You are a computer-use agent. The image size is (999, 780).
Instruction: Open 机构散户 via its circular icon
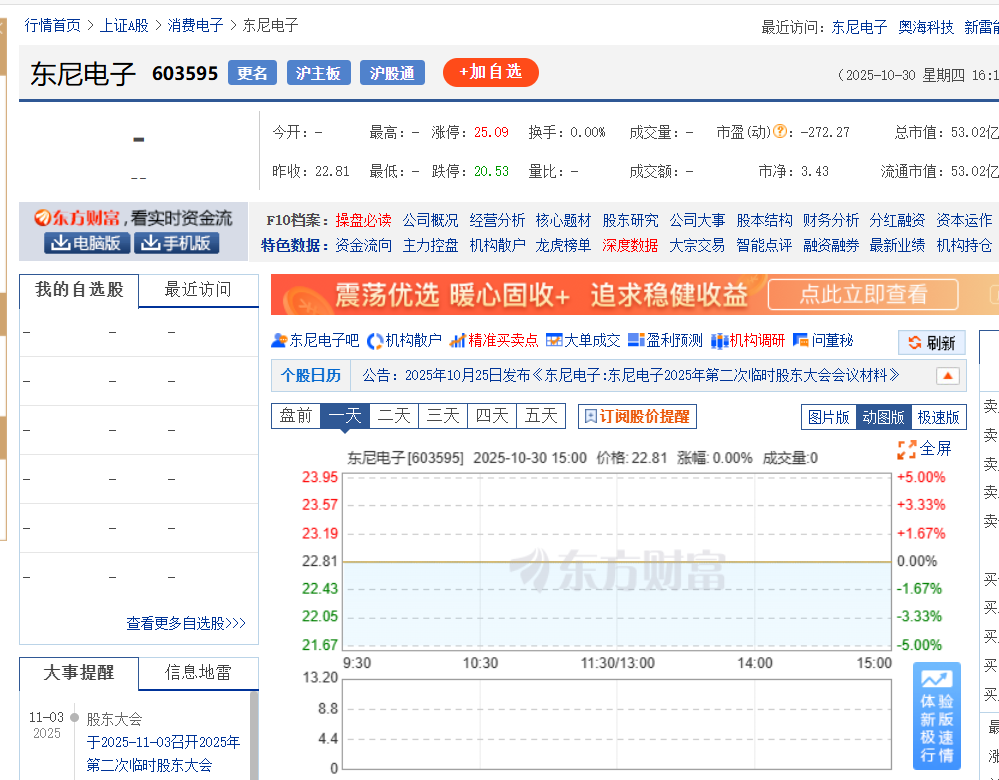376,341
